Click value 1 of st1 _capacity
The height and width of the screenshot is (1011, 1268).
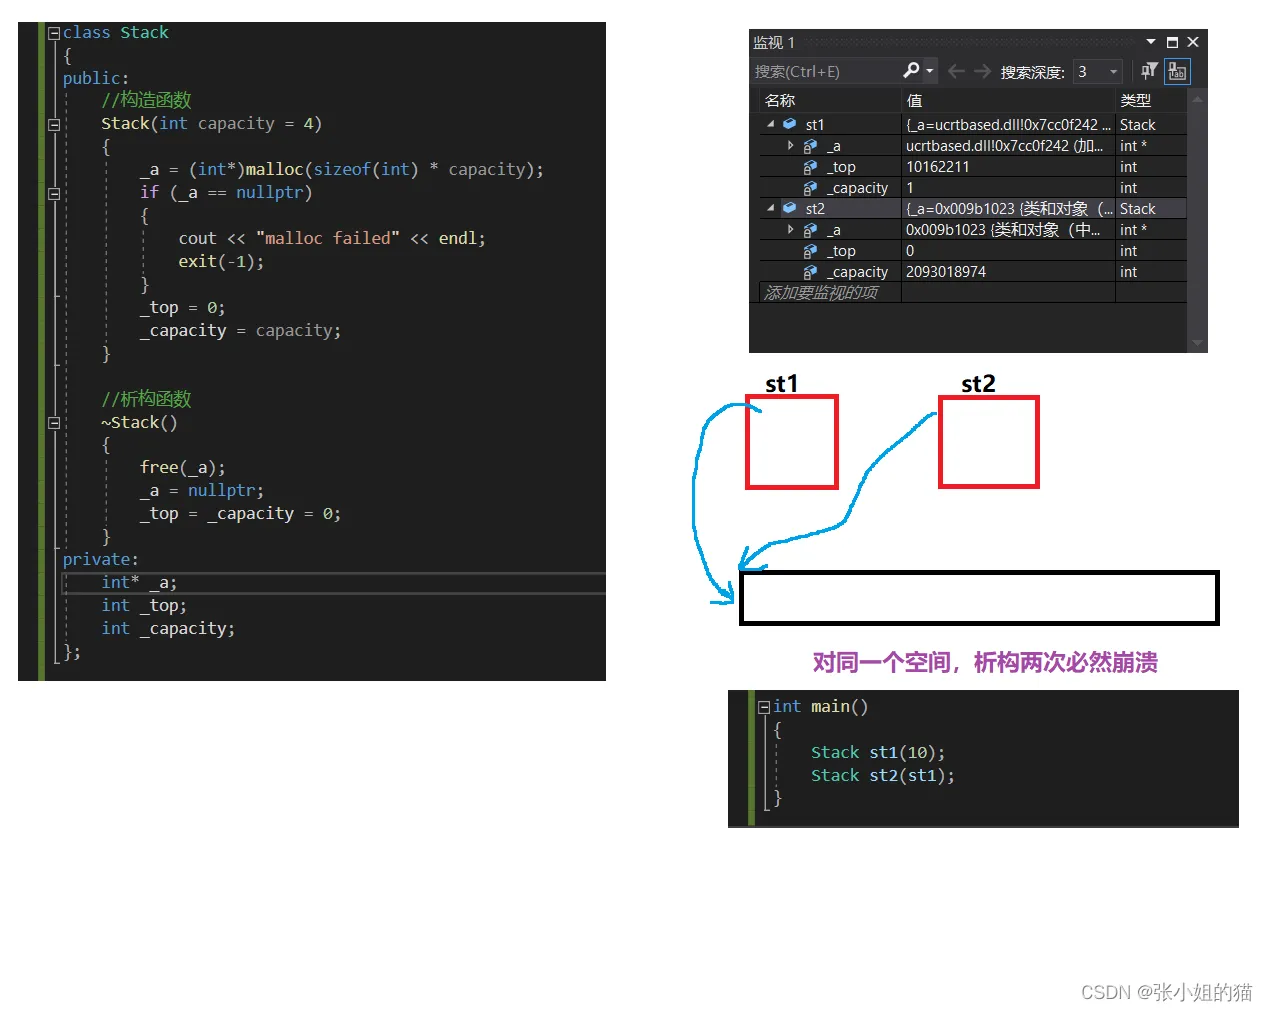click(x=910, y=188)
